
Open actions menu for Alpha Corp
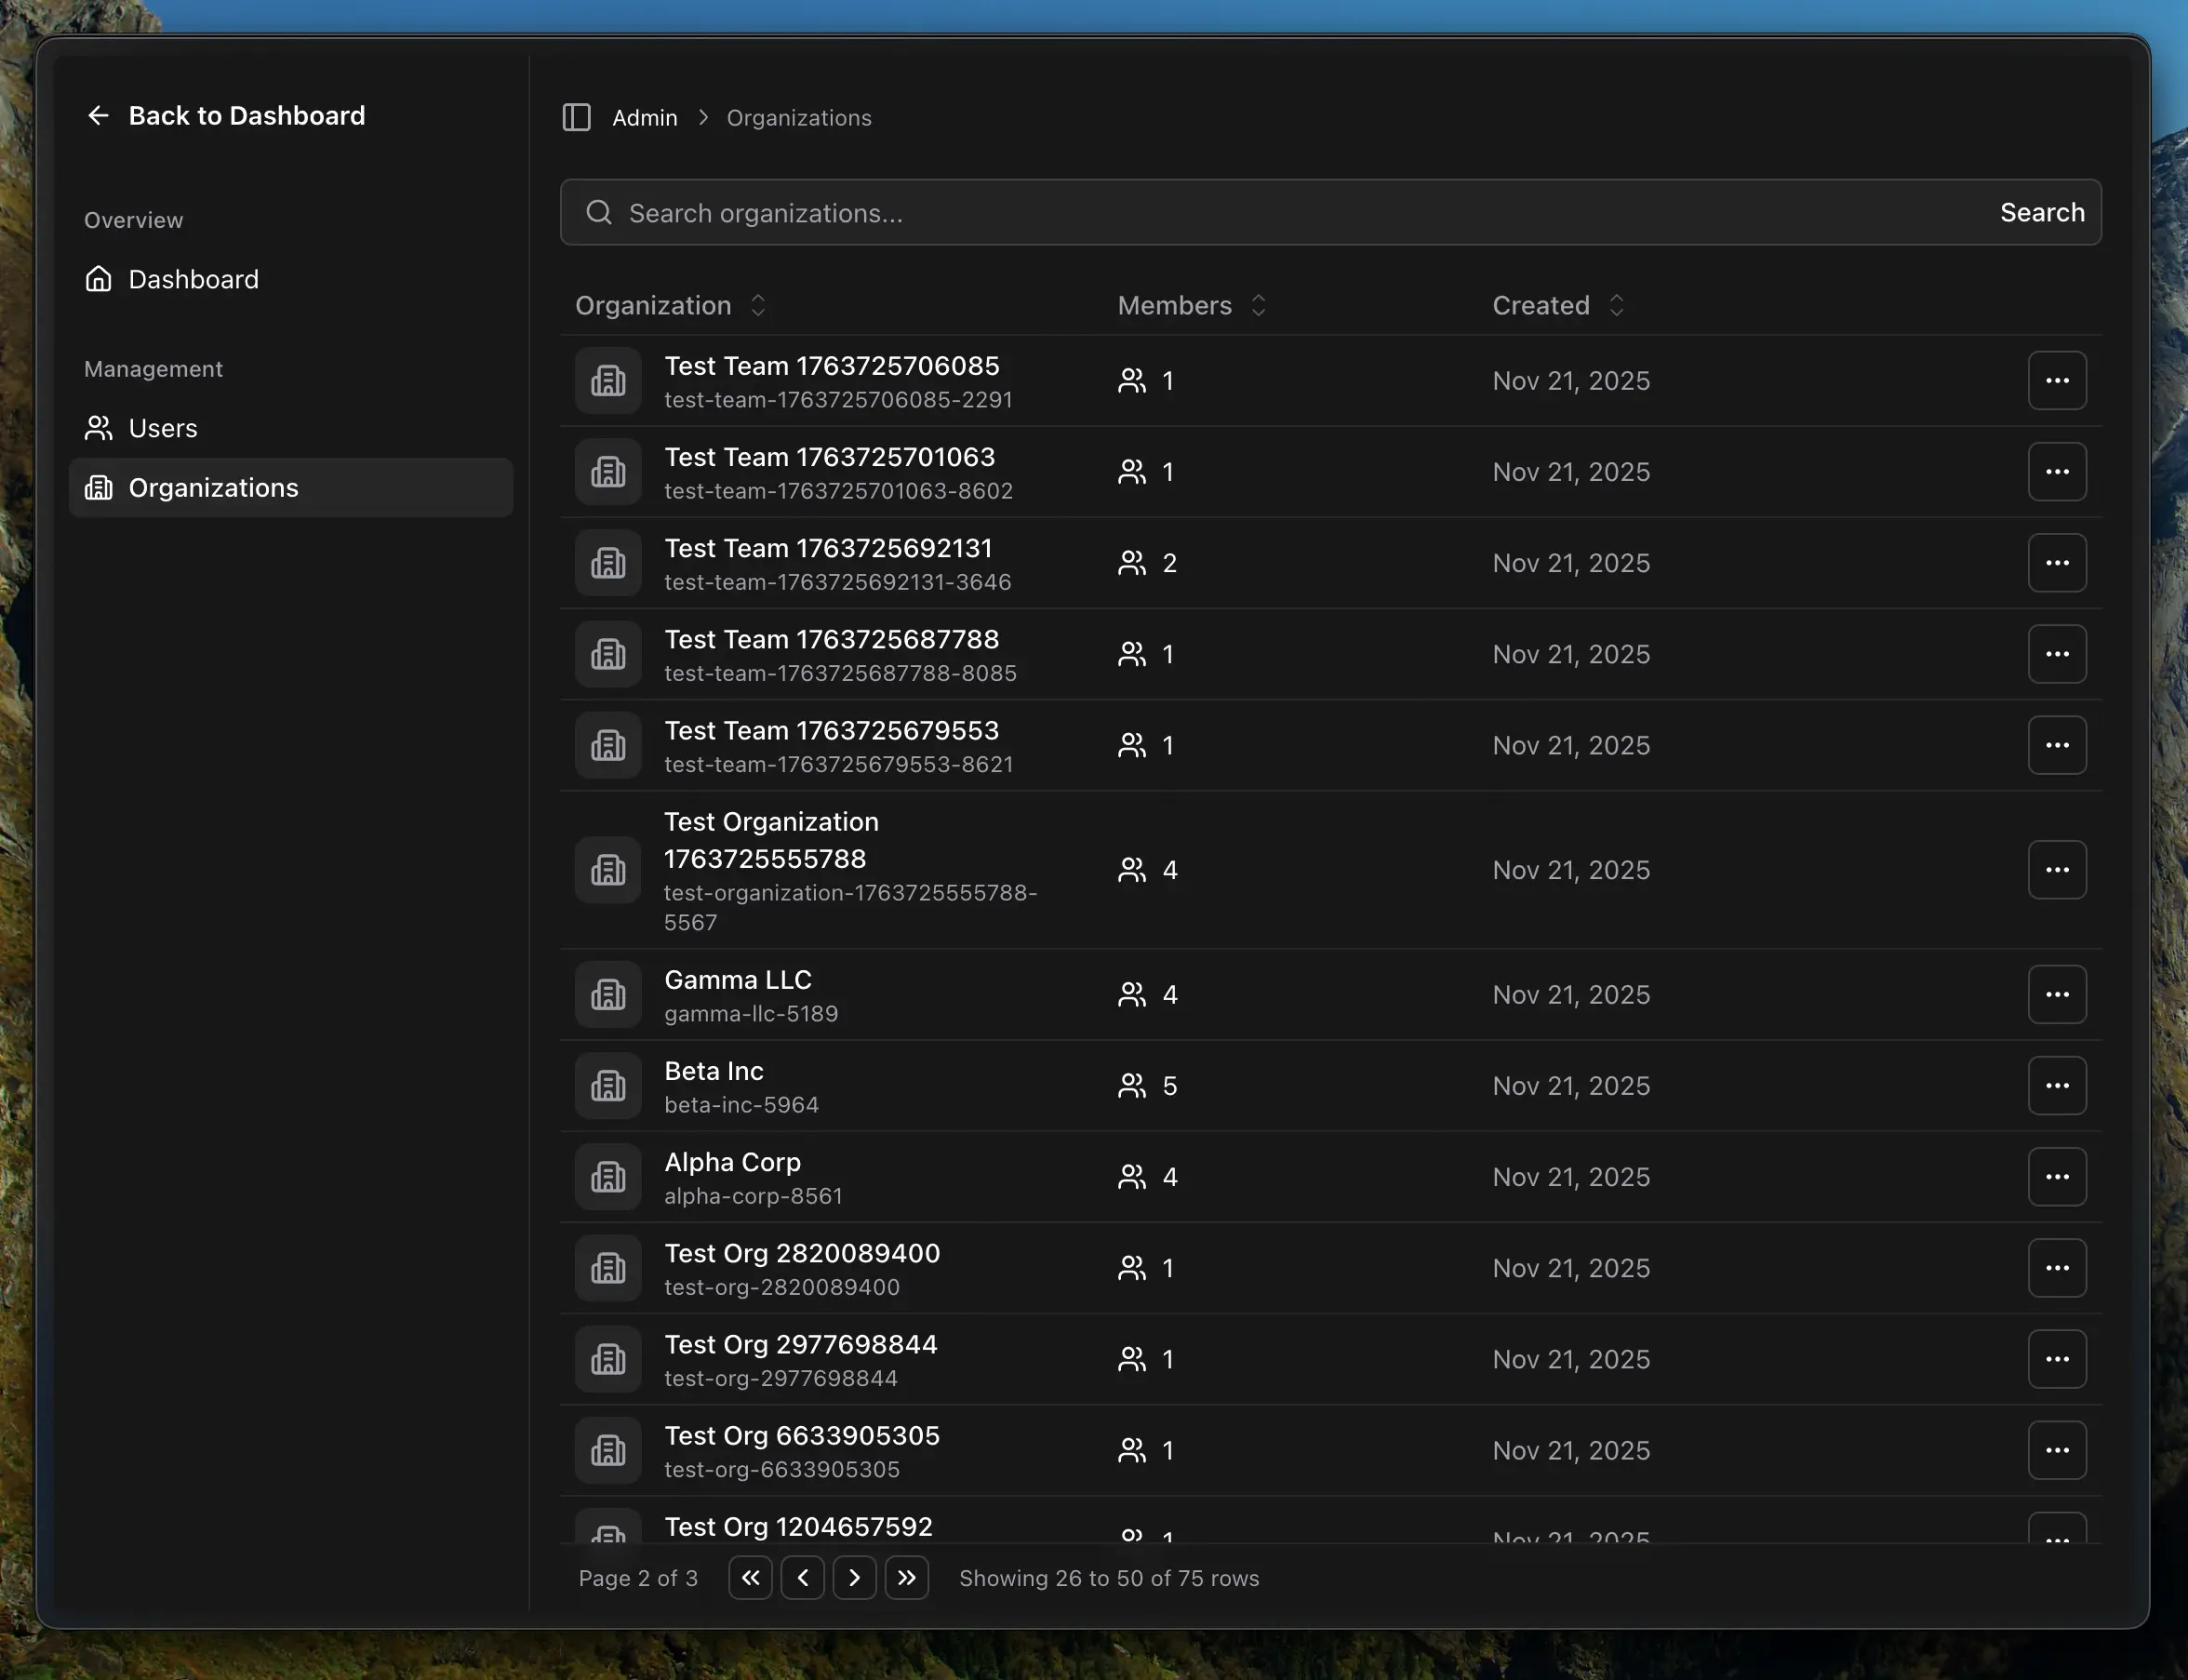coord(2056,1176)
